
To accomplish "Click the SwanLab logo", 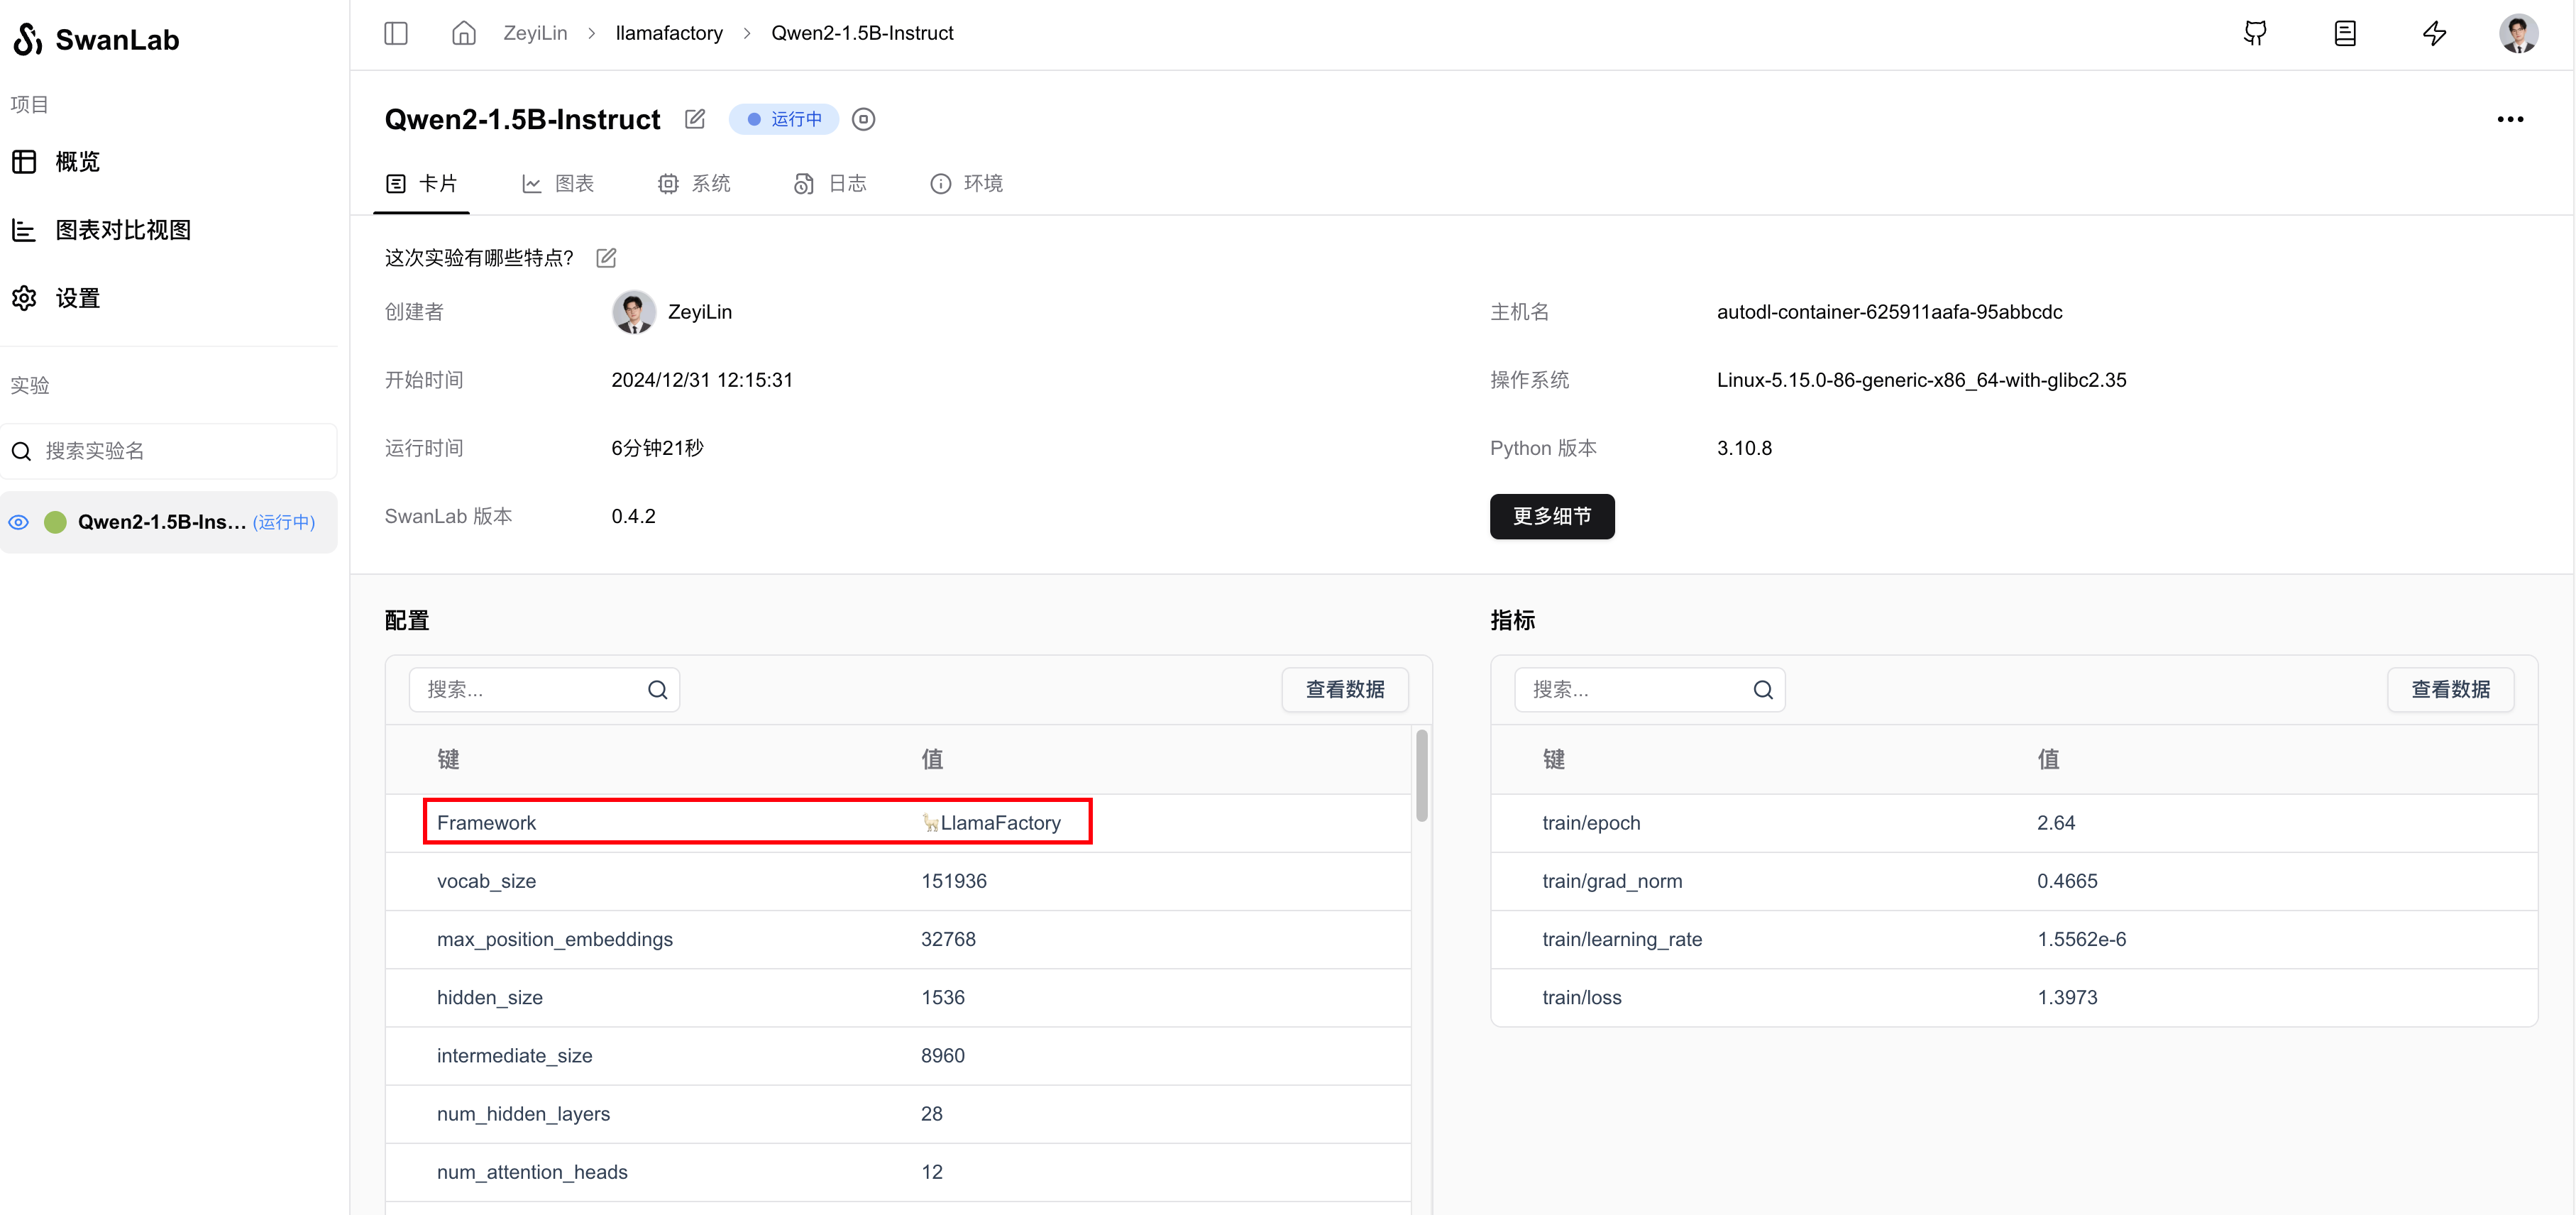I will point(96,39).
